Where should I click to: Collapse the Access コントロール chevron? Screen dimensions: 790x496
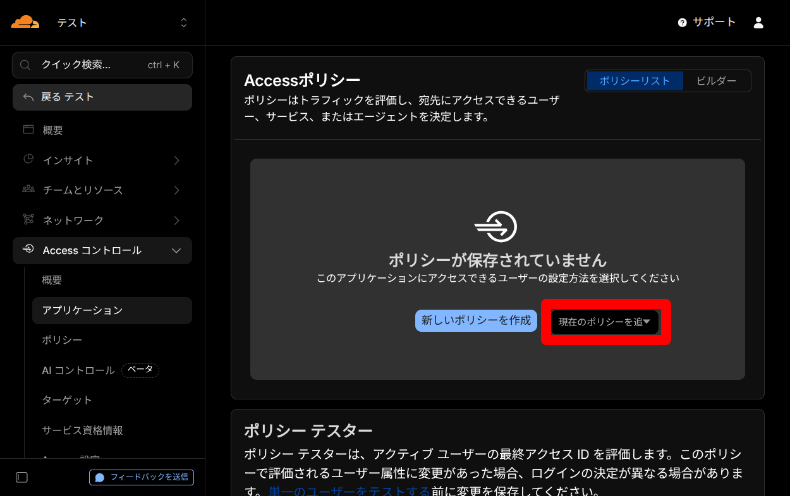point(176,251)
